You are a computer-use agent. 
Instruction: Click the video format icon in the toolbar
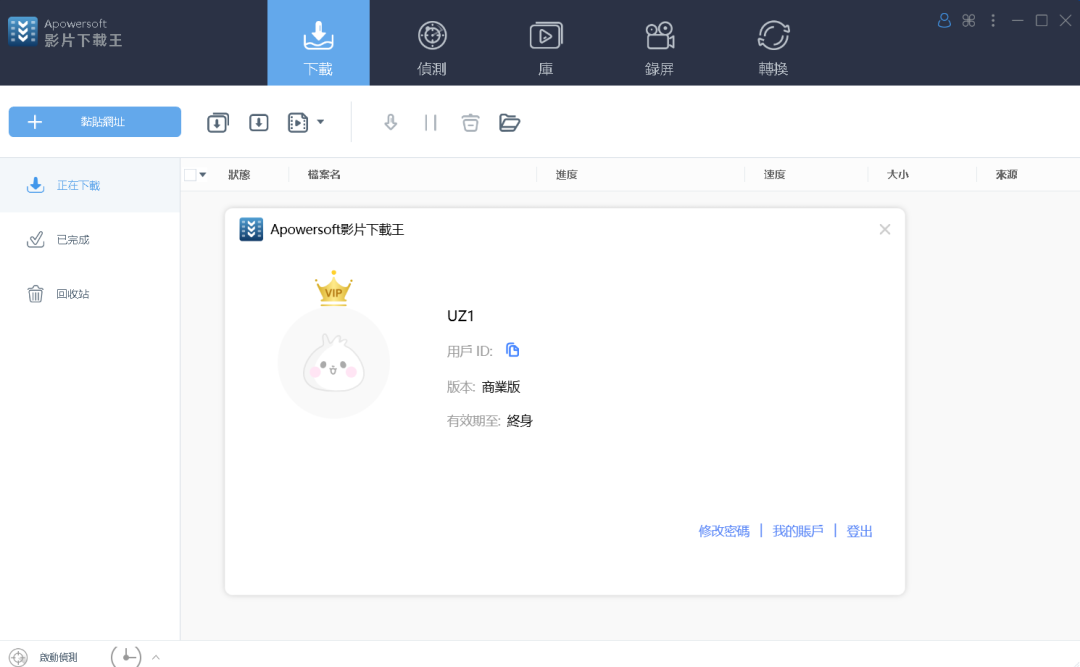tap(298, 123)
